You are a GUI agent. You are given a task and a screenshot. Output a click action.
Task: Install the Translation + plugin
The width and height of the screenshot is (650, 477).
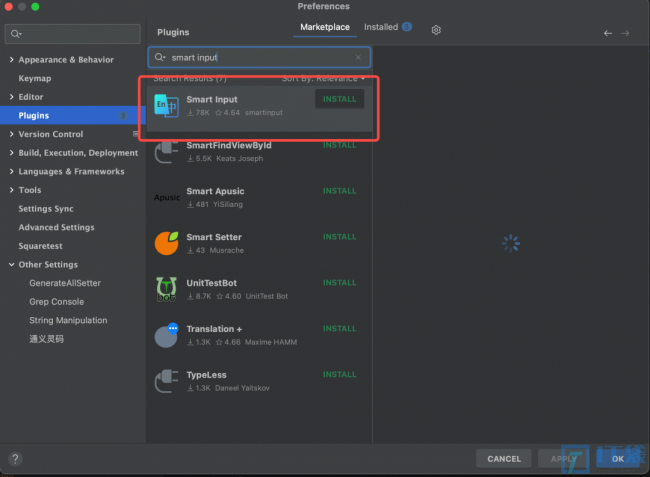pyautogui.click(x=340, y=329)
